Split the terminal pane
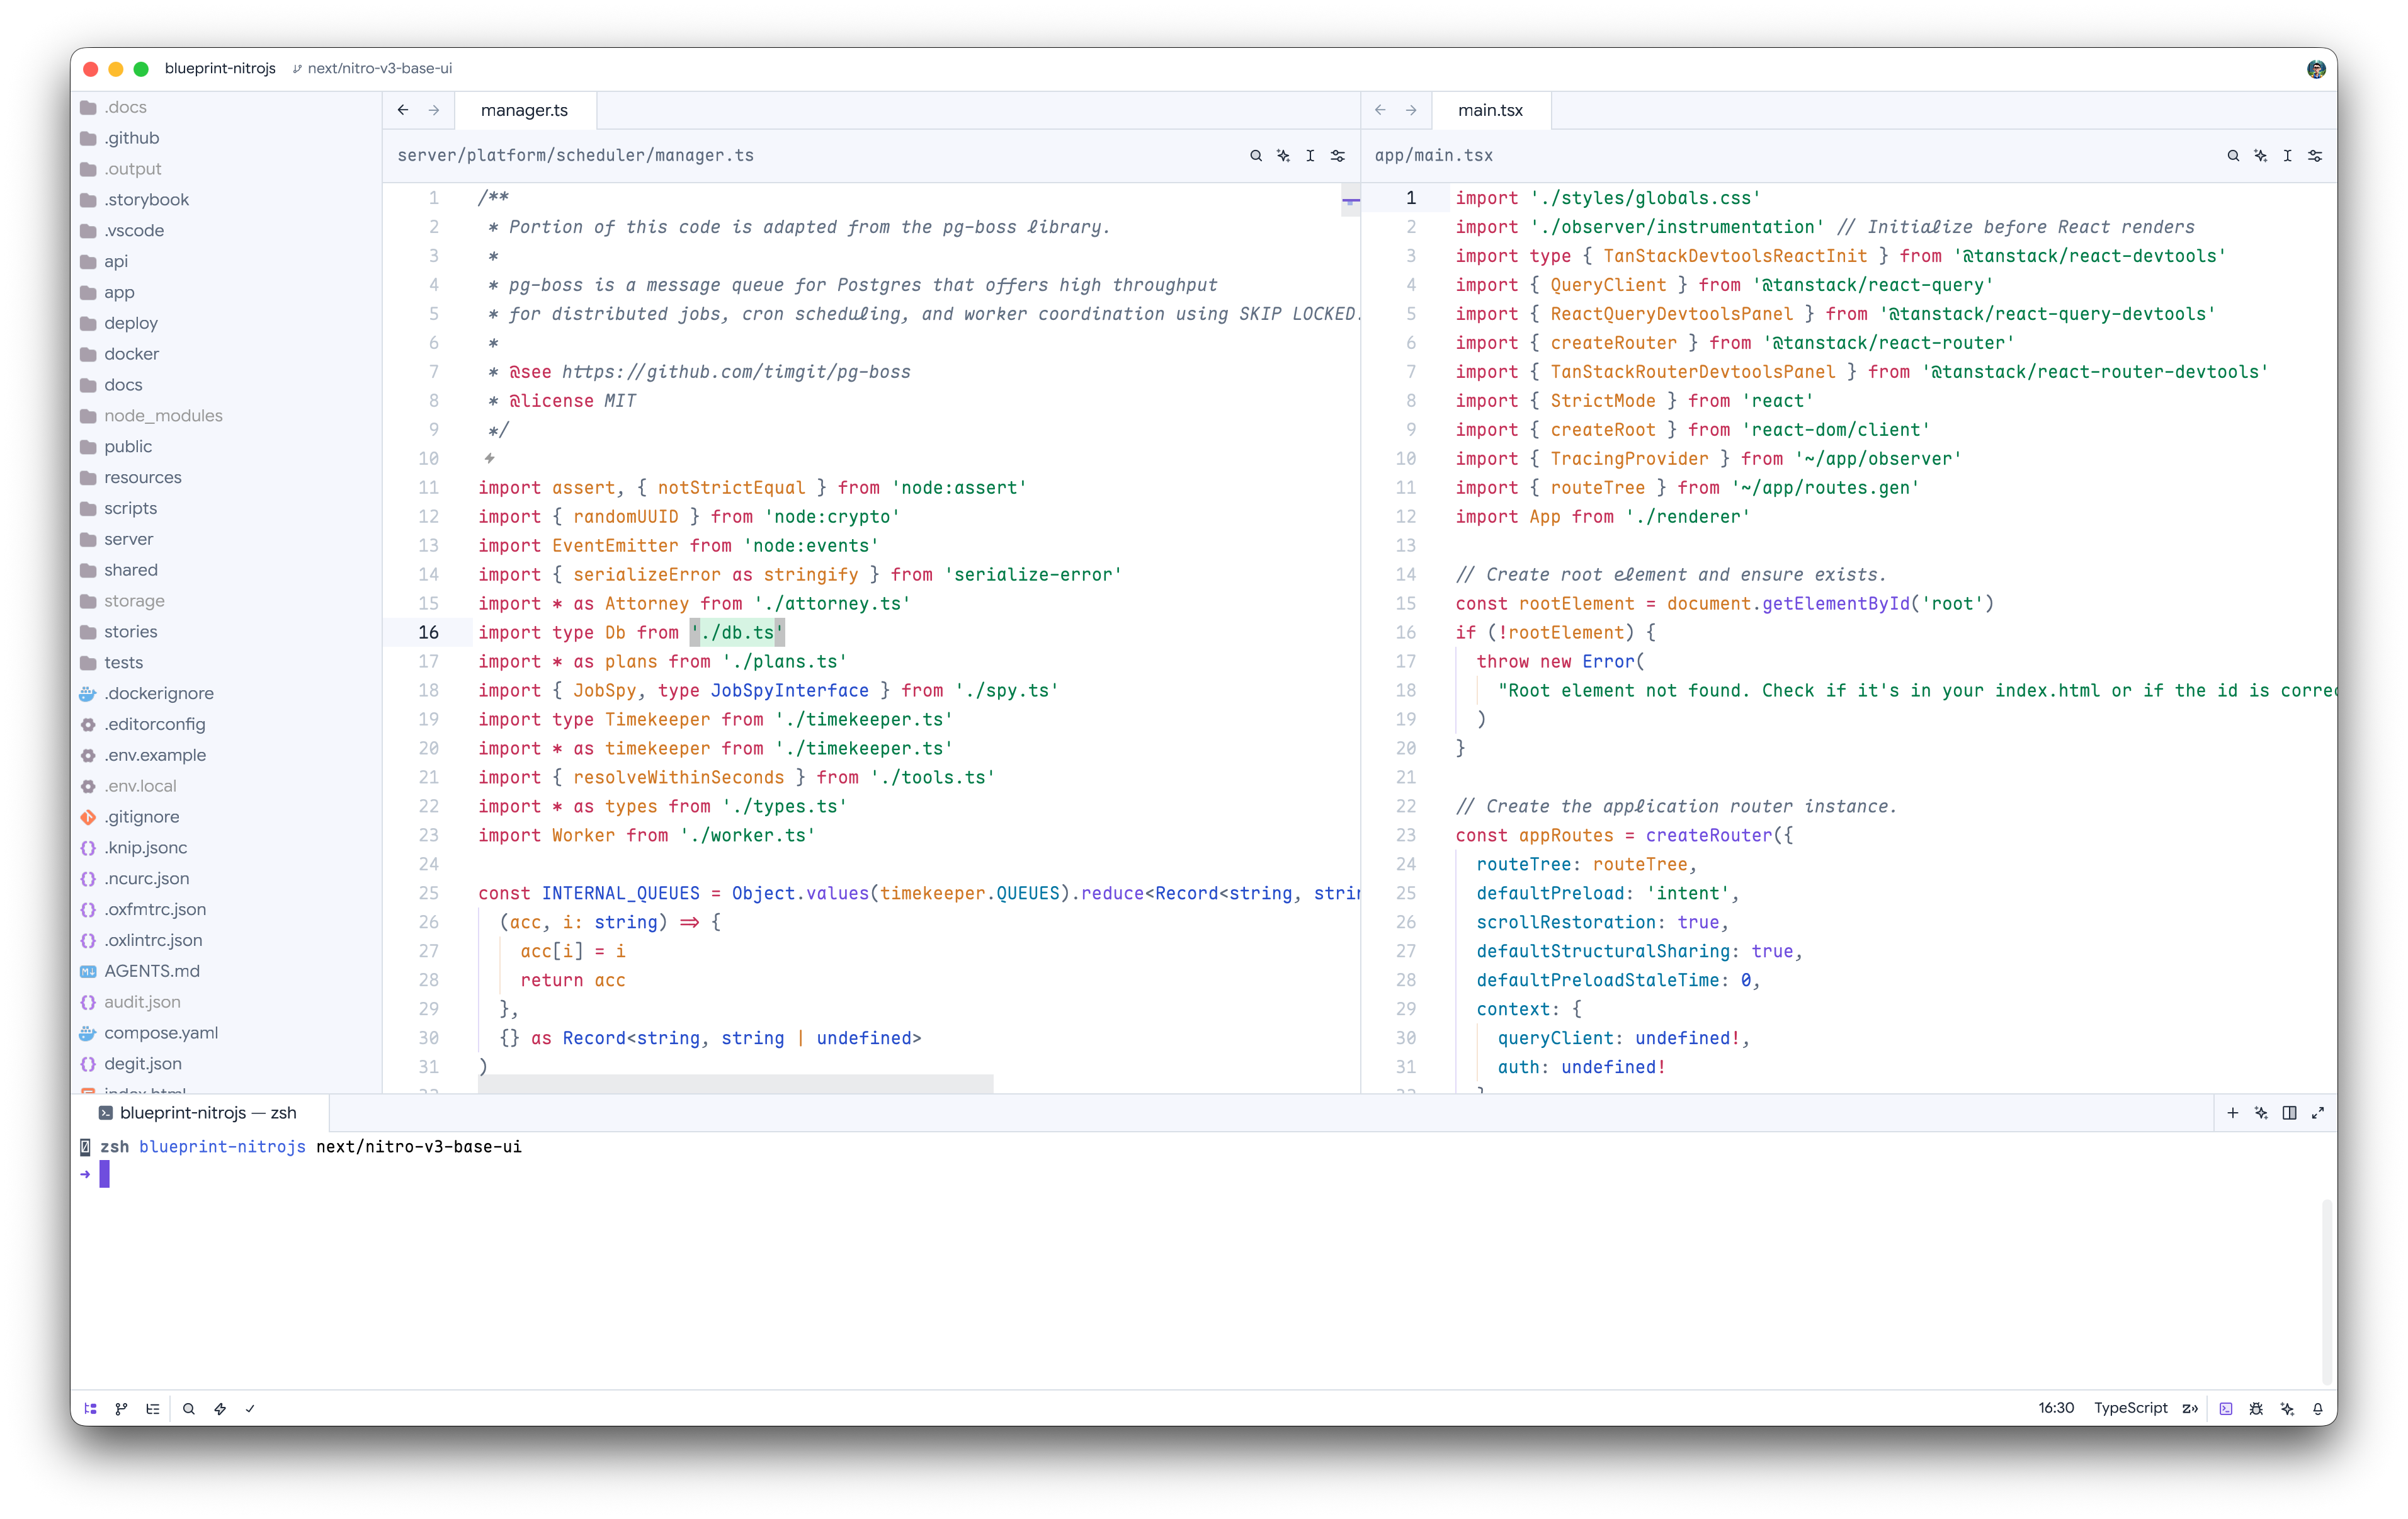 (x=2289, y=1113)
